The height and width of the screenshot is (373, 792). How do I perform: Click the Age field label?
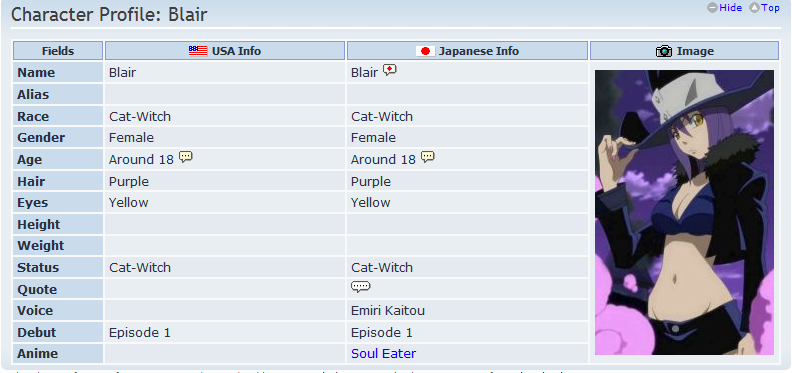tap(29, 160)
